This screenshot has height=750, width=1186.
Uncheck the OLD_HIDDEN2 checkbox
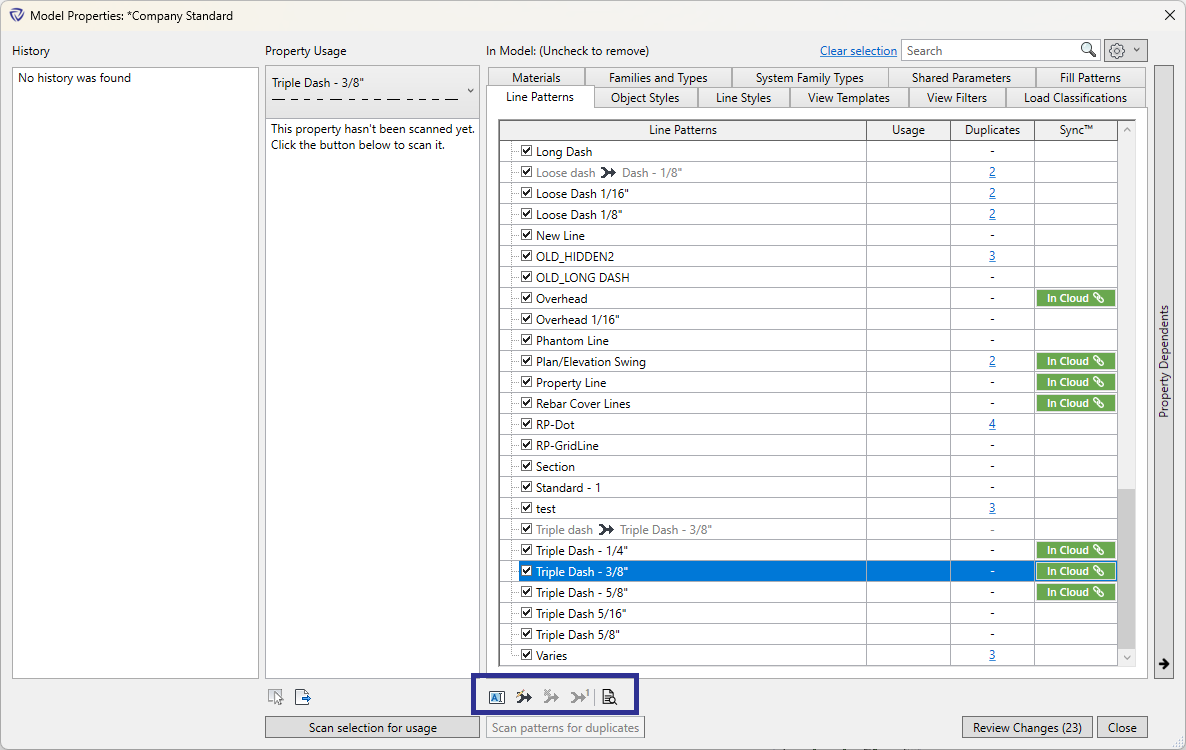[526, 256]
